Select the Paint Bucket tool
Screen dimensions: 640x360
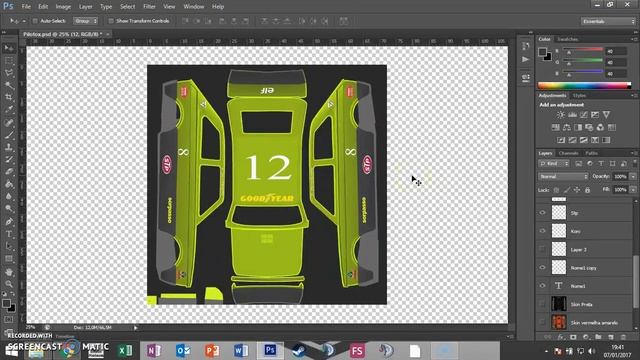pyautogui.click(x=9, y=184)
